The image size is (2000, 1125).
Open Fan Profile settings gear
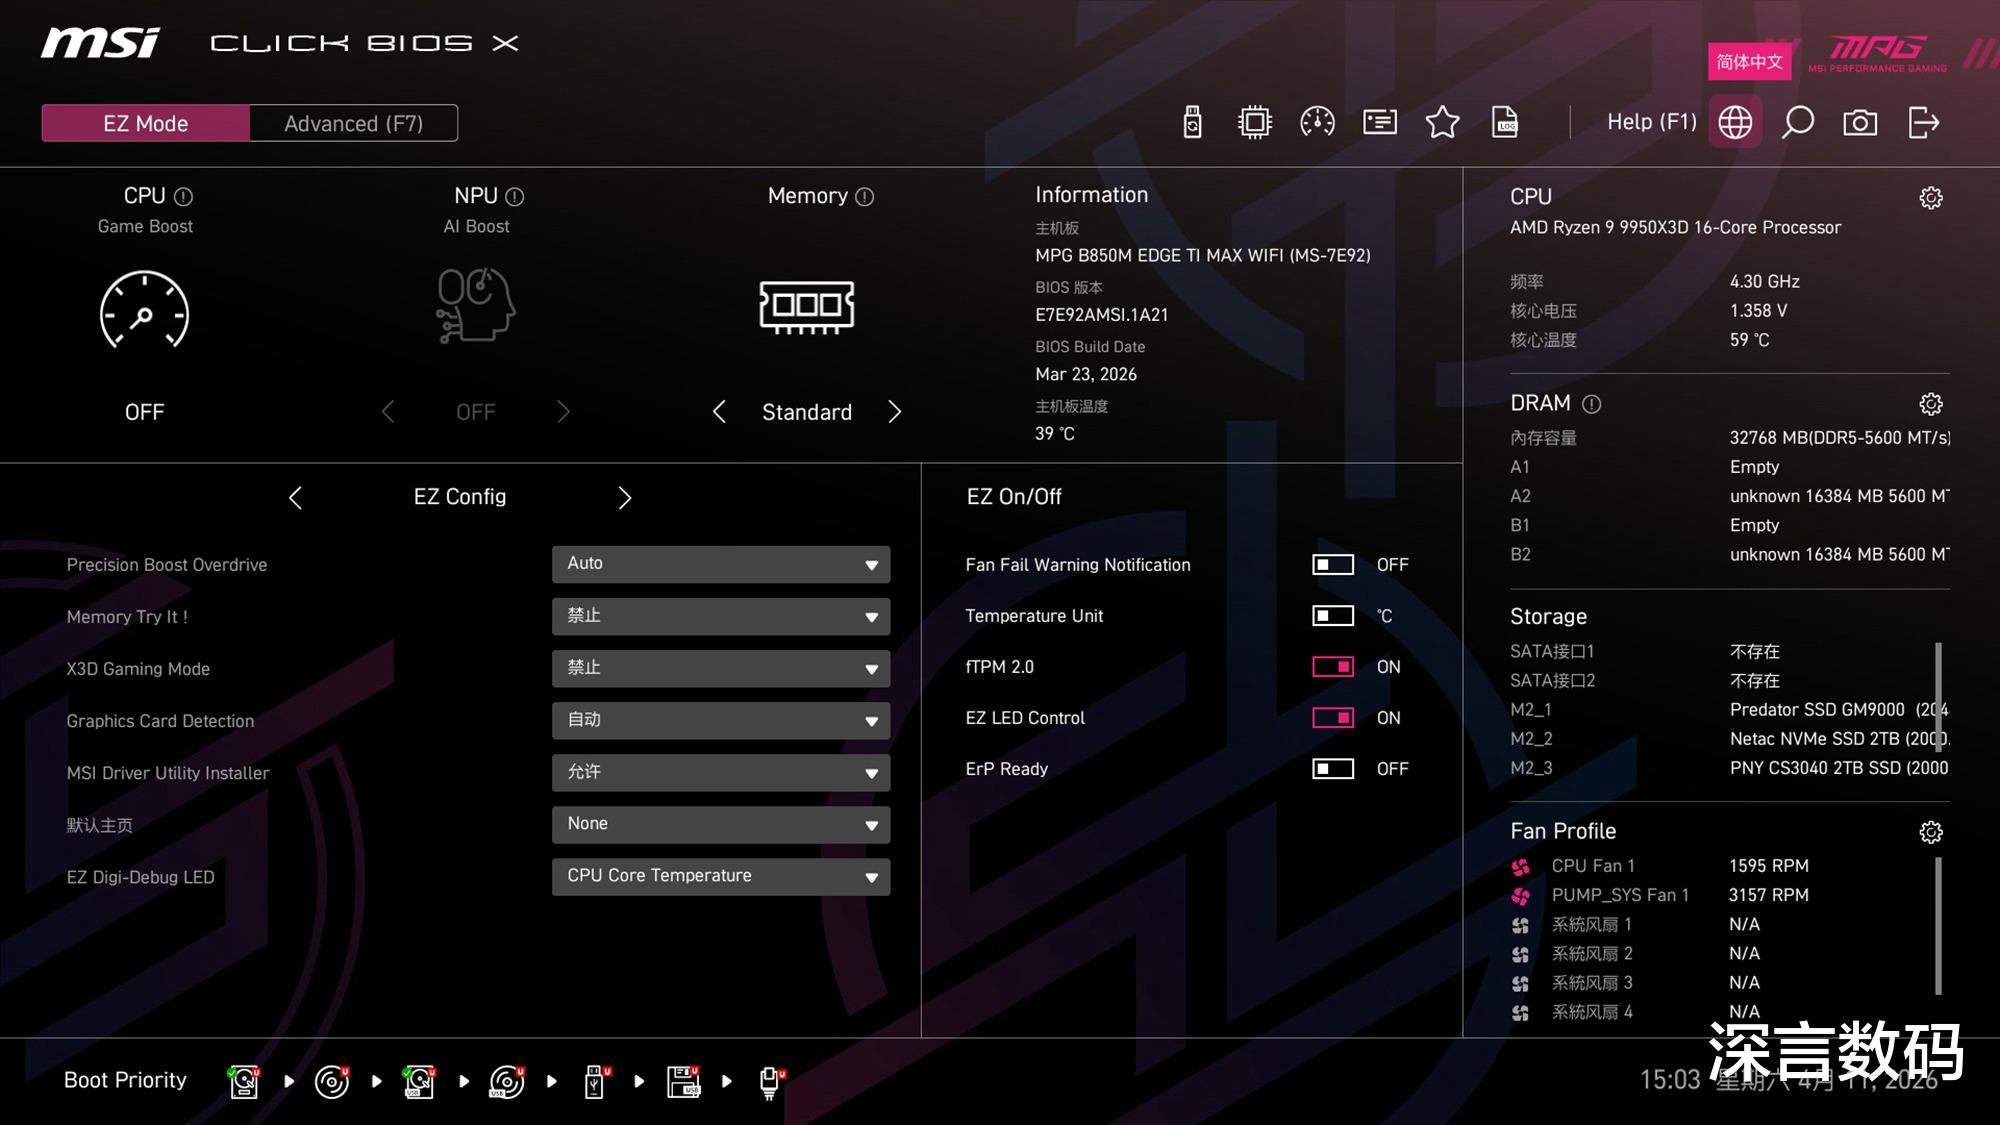tap(1931, 832)
